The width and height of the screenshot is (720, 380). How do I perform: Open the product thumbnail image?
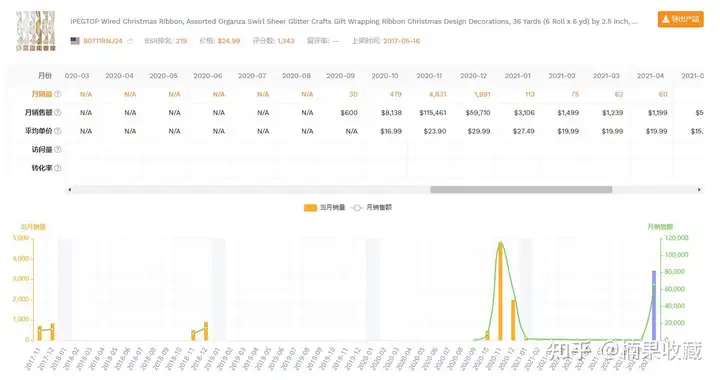coord(36,31)
